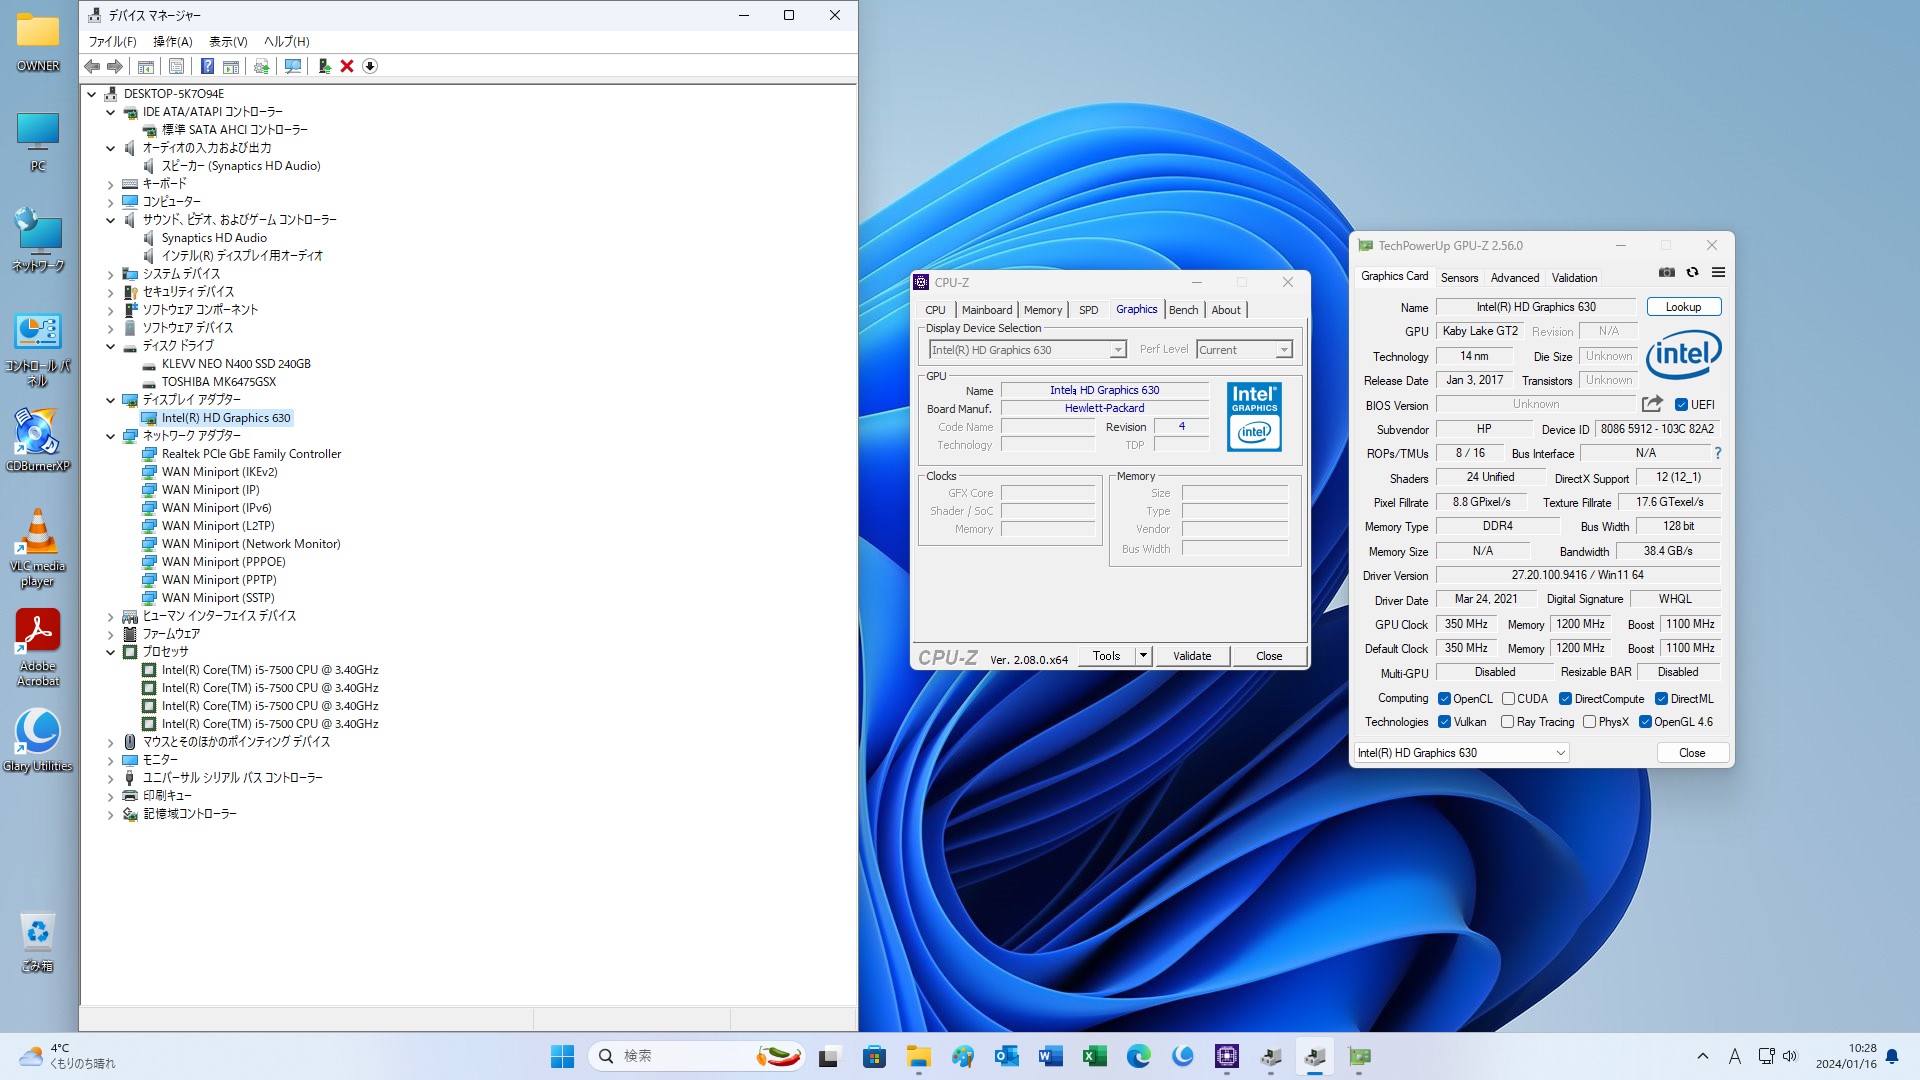Expand the キーボード tree node

111,184
